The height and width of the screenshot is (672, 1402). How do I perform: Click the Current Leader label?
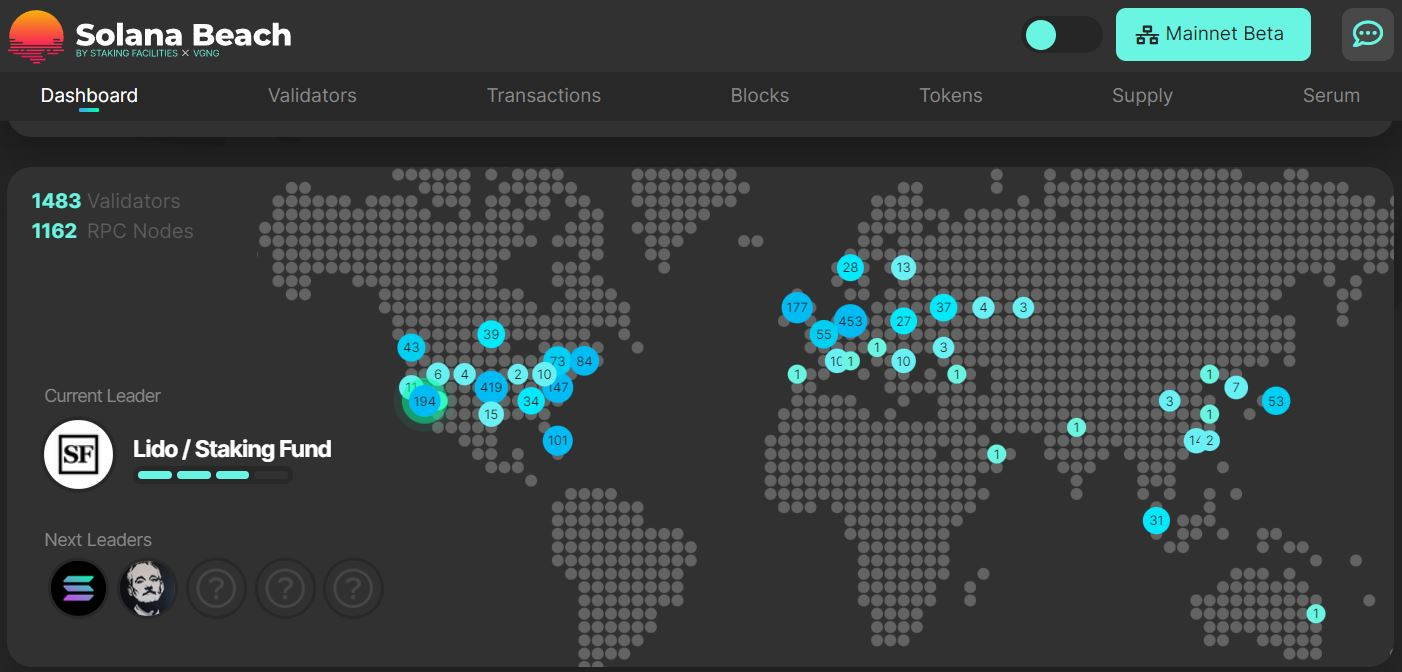click(x=102, y=396)
